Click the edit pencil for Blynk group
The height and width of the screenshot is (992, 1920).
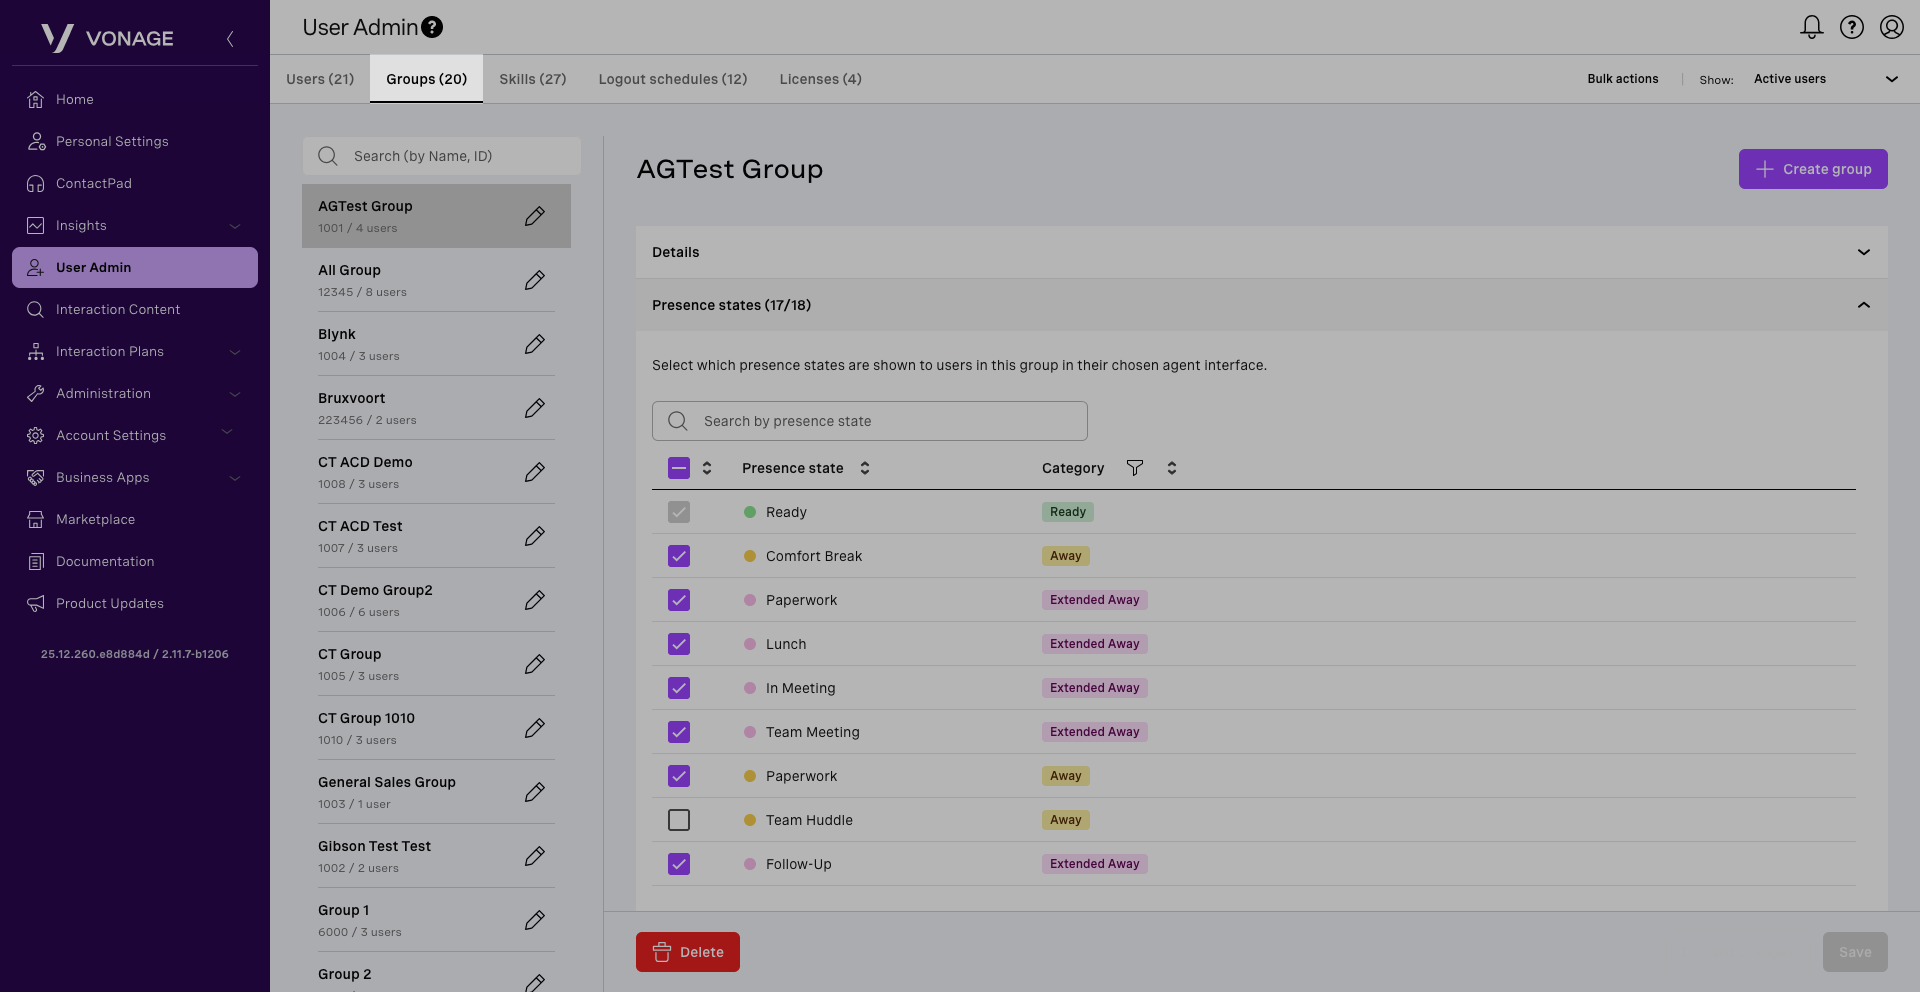click(x=535, y=344)
